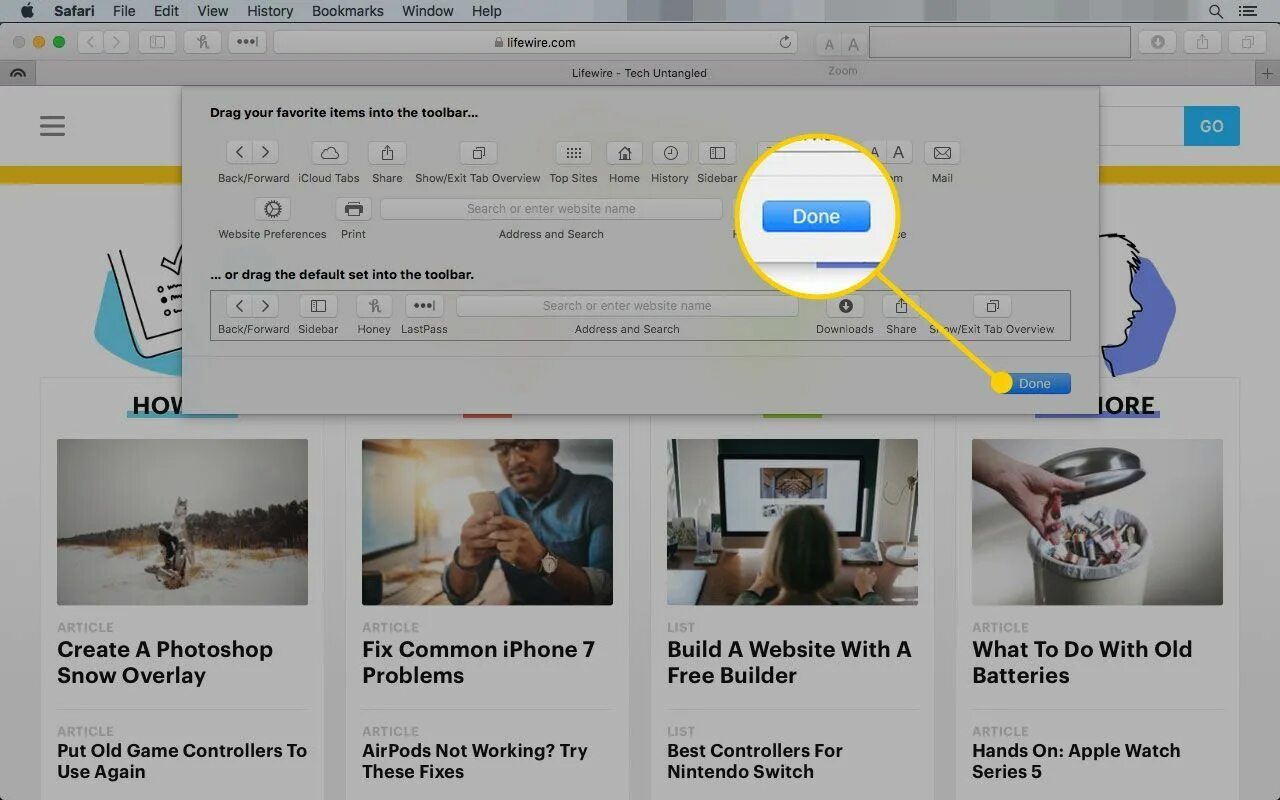Open Spotlight search in the menu bar
This screenshot has height=800, width=1280.
1216,11
